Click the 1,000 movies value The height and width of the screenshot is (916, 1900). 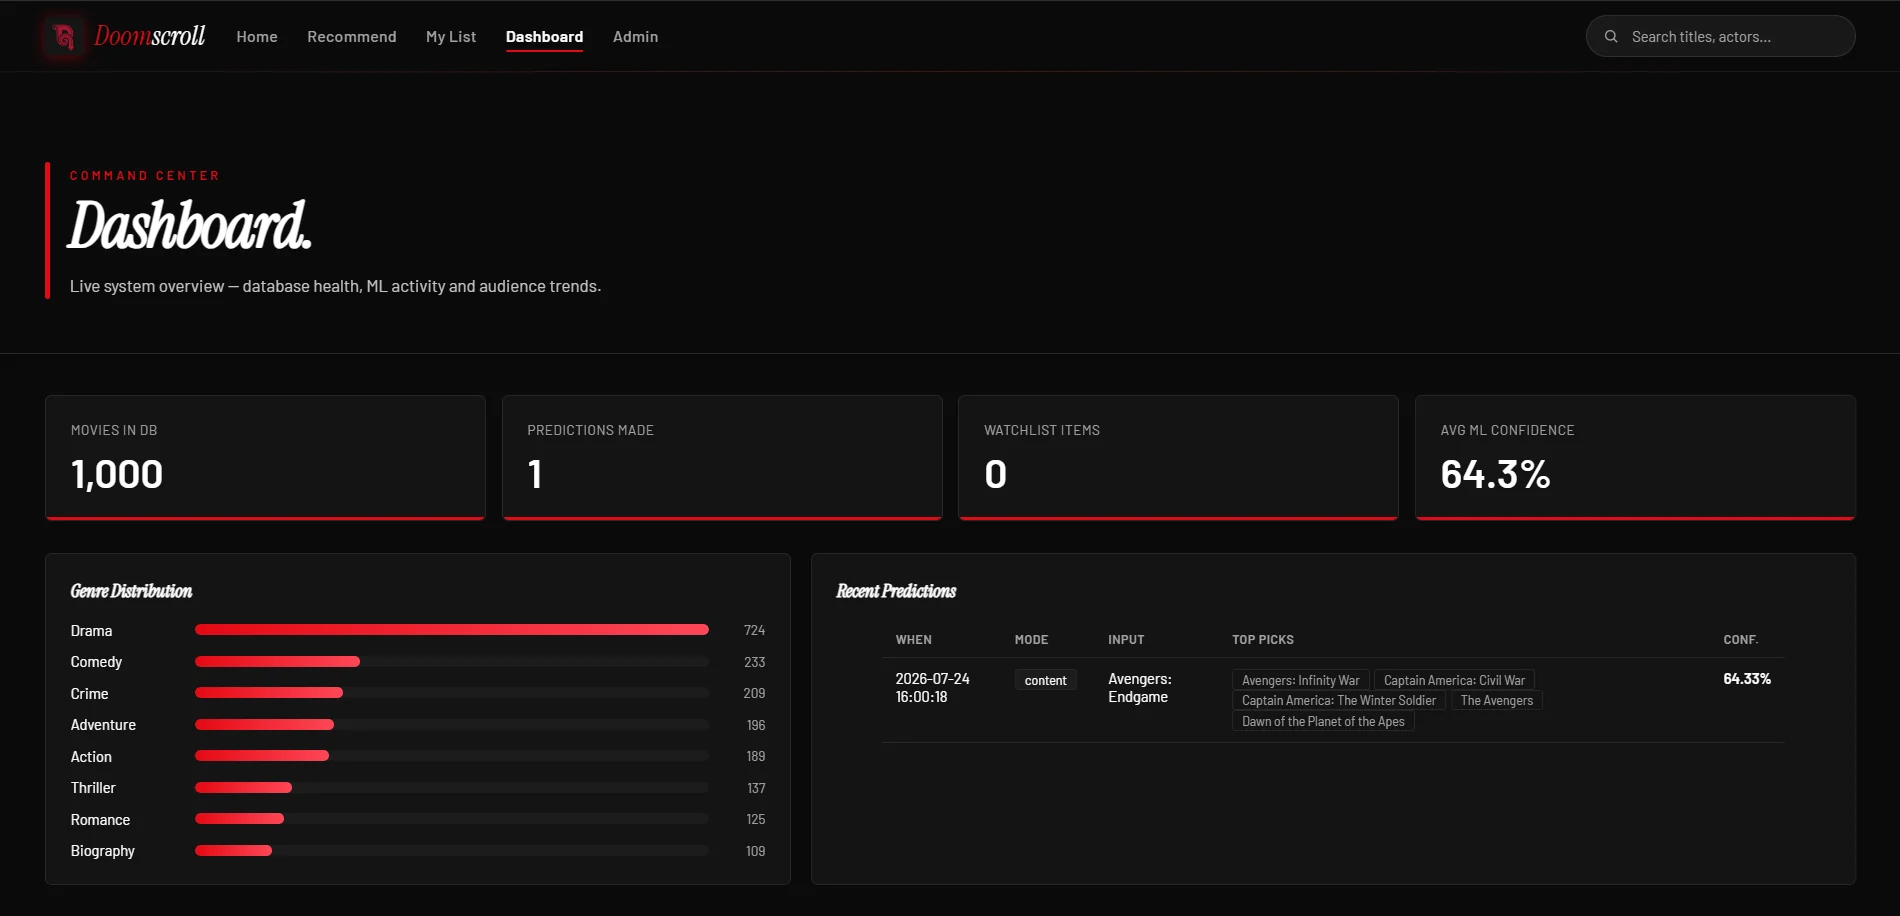pyautogui.click(x=117, y=474)
